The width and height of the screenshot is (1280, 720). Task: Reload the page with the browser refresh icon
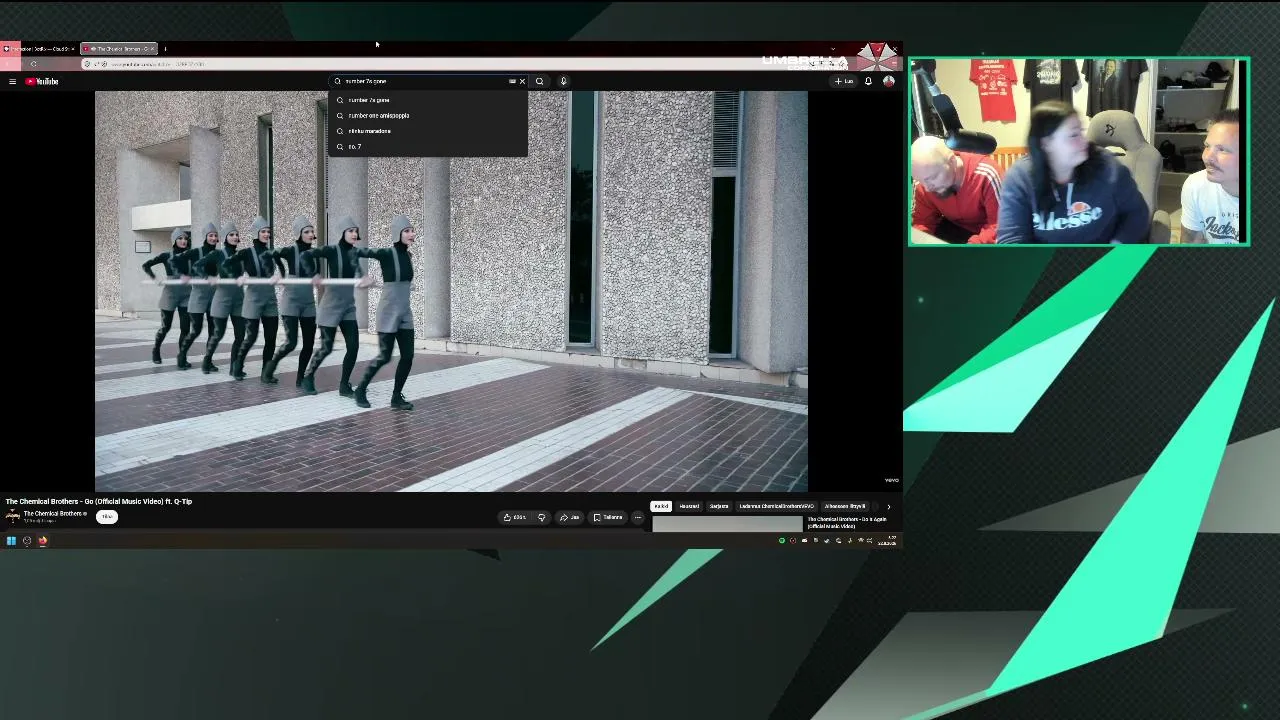33,64
